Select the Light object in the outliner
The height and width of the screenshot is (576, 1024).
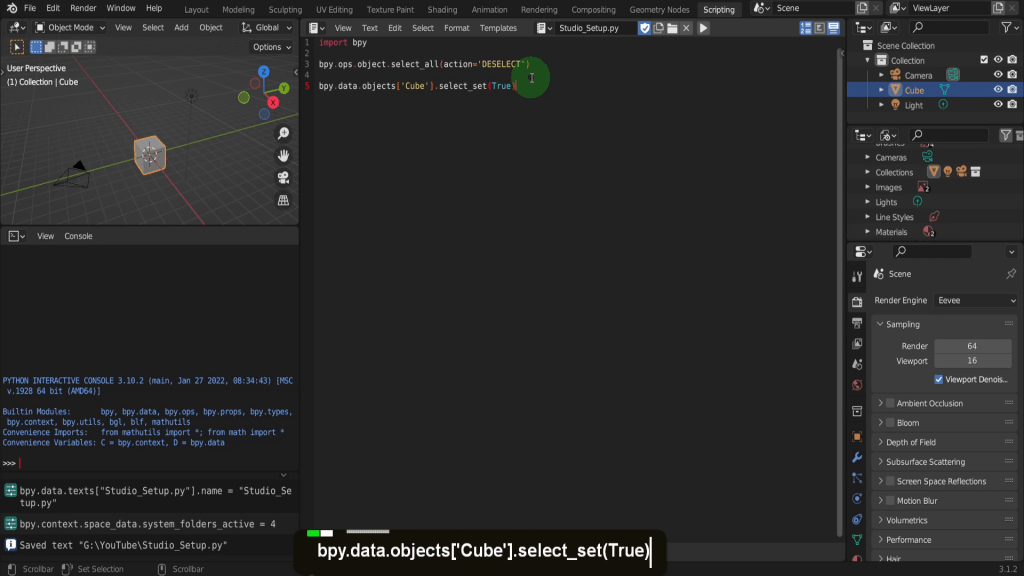click(x=914, y=105)
